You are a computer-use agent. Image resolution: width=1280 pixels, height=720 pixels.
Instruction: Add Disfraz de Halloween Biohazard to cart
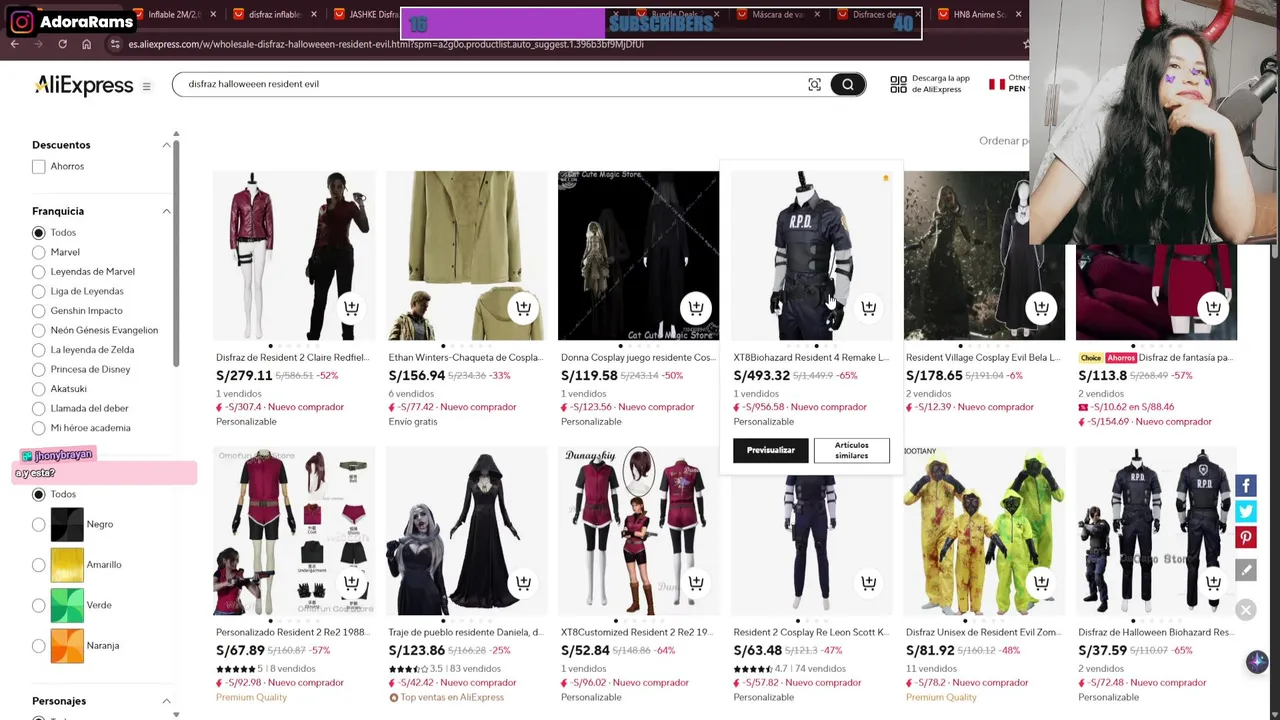point(1213,583)
